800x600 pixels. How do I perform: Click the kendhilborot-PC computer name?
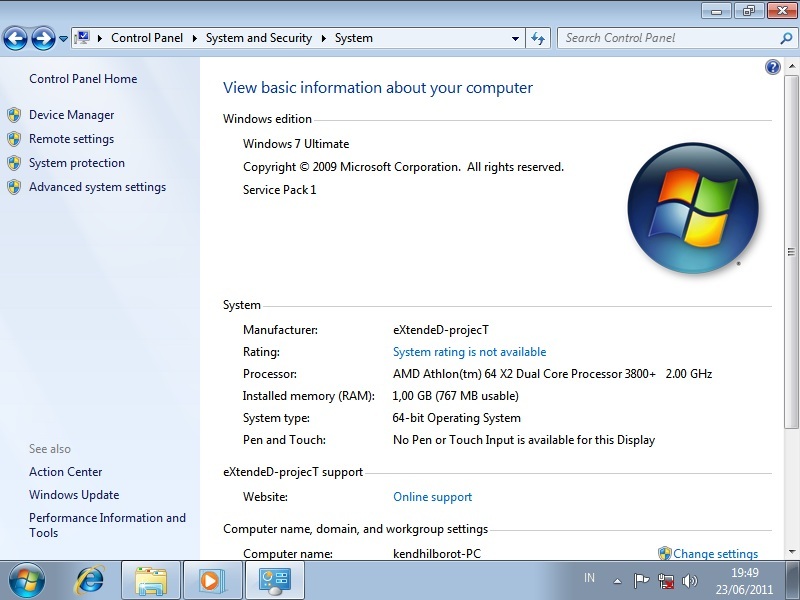[437, 554]
